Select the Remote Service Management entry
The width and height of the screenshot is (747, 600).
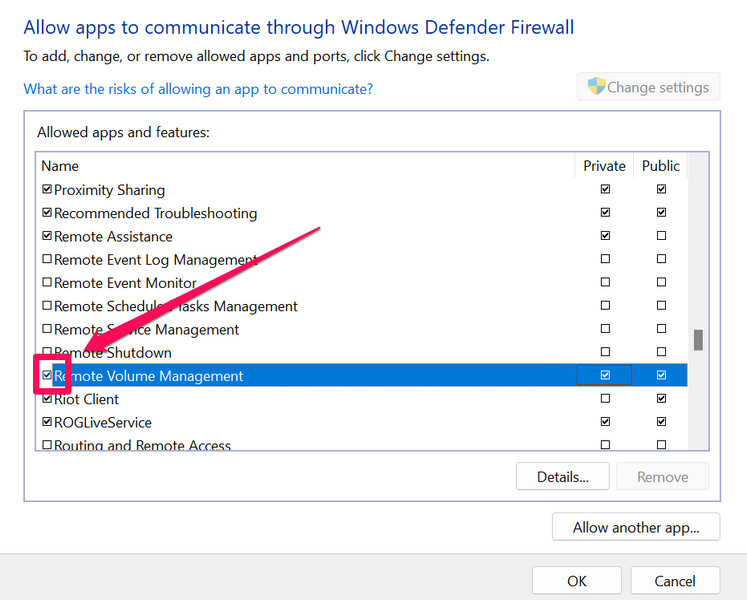(146, 330)
